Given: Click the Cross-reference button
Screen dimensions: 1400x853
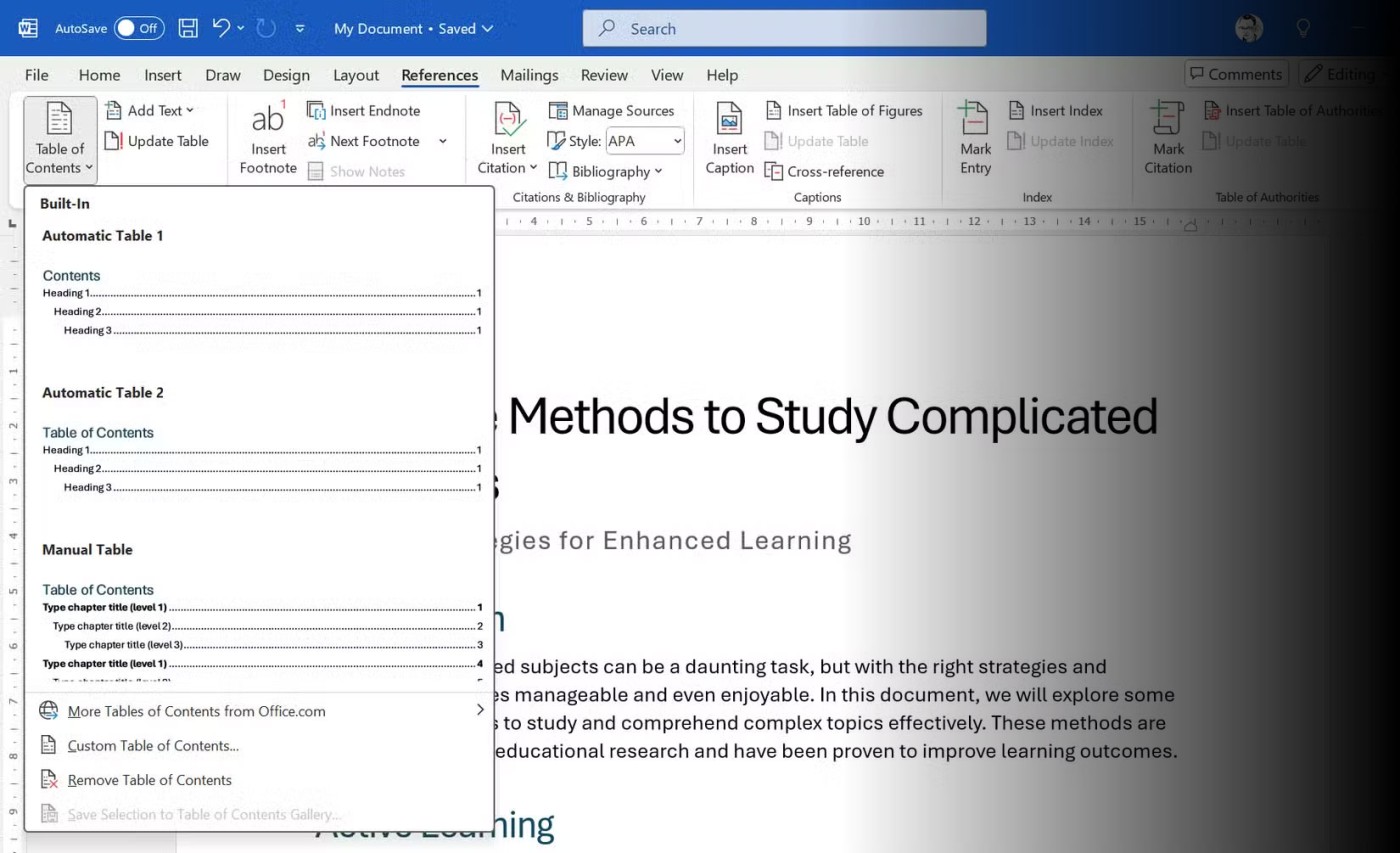Looking at the screenshot, I should (x=824, y=171).
